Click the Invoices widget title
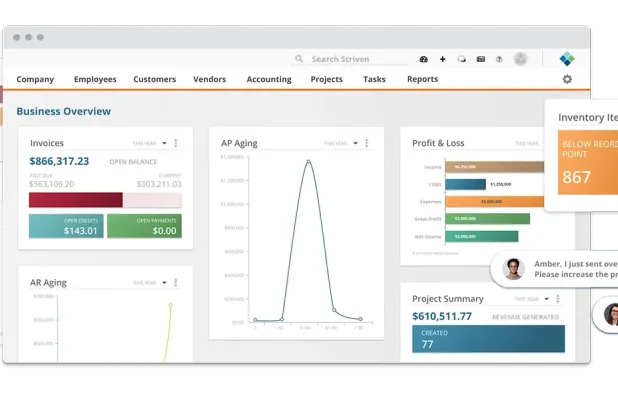618x394 pixels. pos(47,143)
